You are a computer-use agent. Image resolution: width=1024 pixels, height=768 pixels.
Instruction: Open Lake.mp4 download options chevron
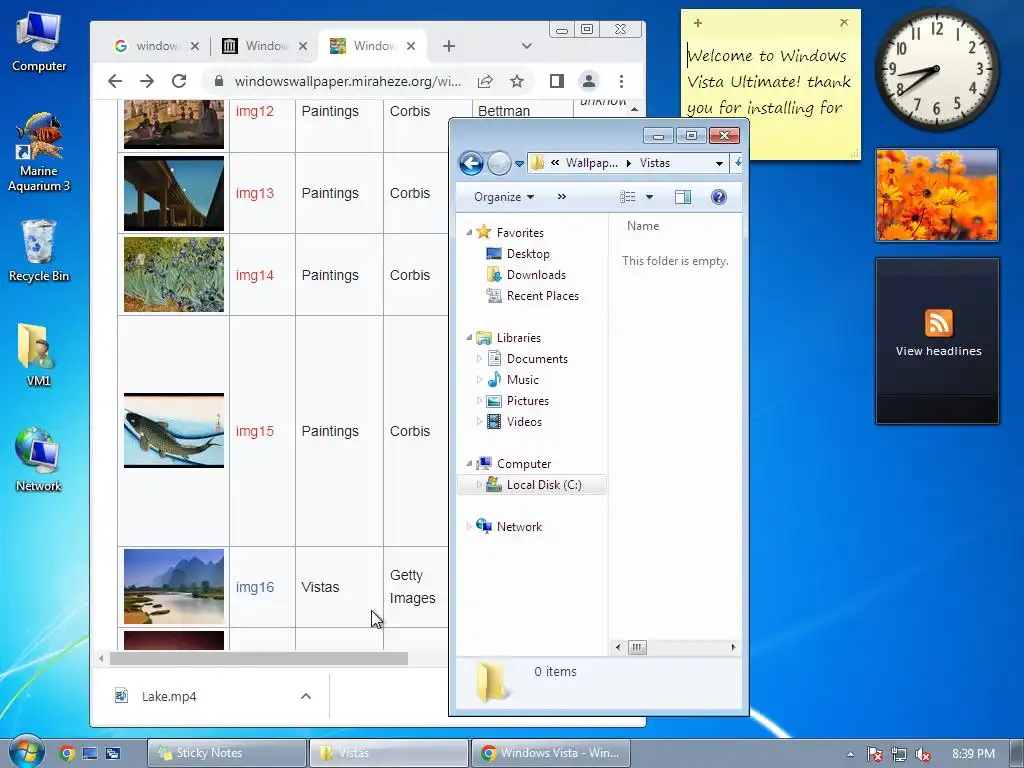tap(306, 696)
